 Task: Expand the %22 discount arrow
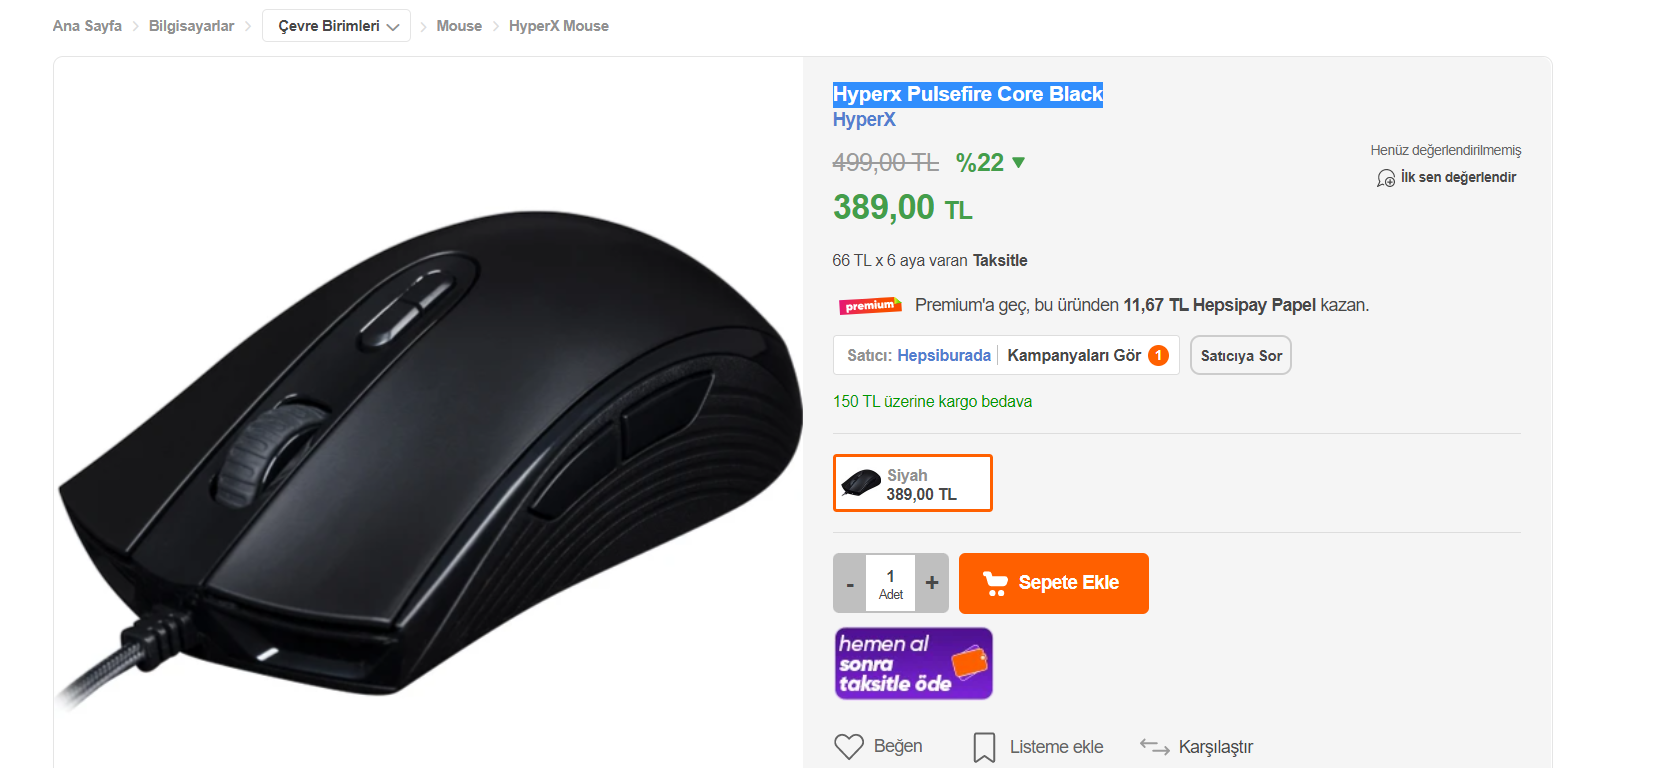coord(1018,162)
